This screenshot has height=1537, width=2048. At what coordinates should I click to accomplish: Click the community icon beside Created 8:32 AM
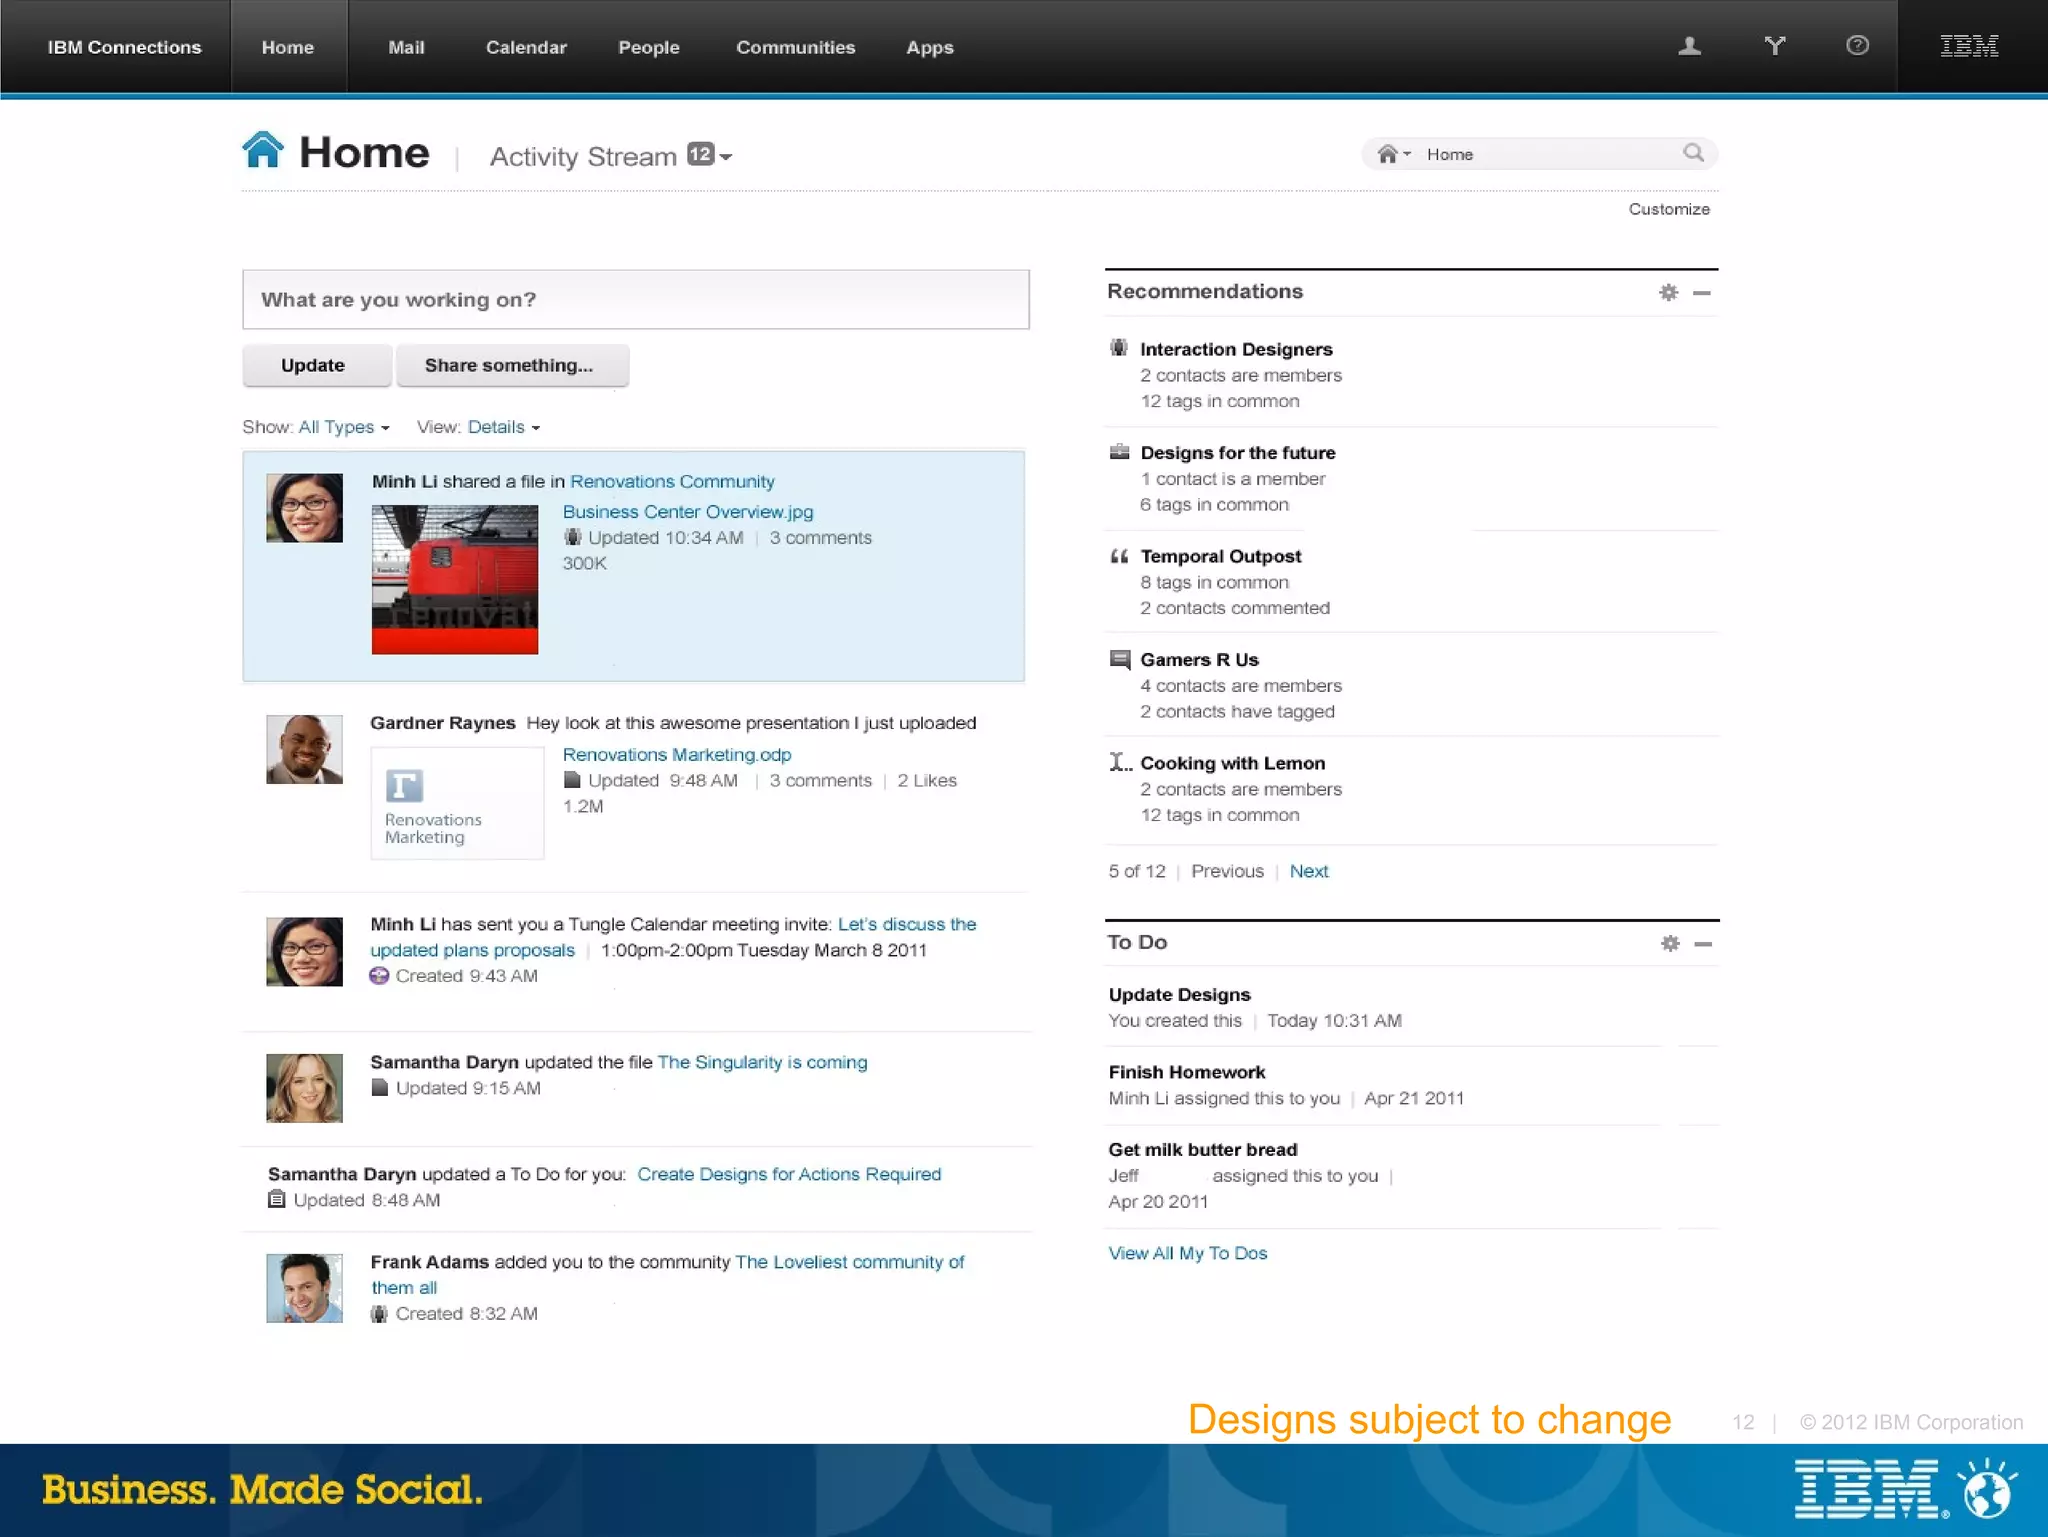coord(379,1314)
